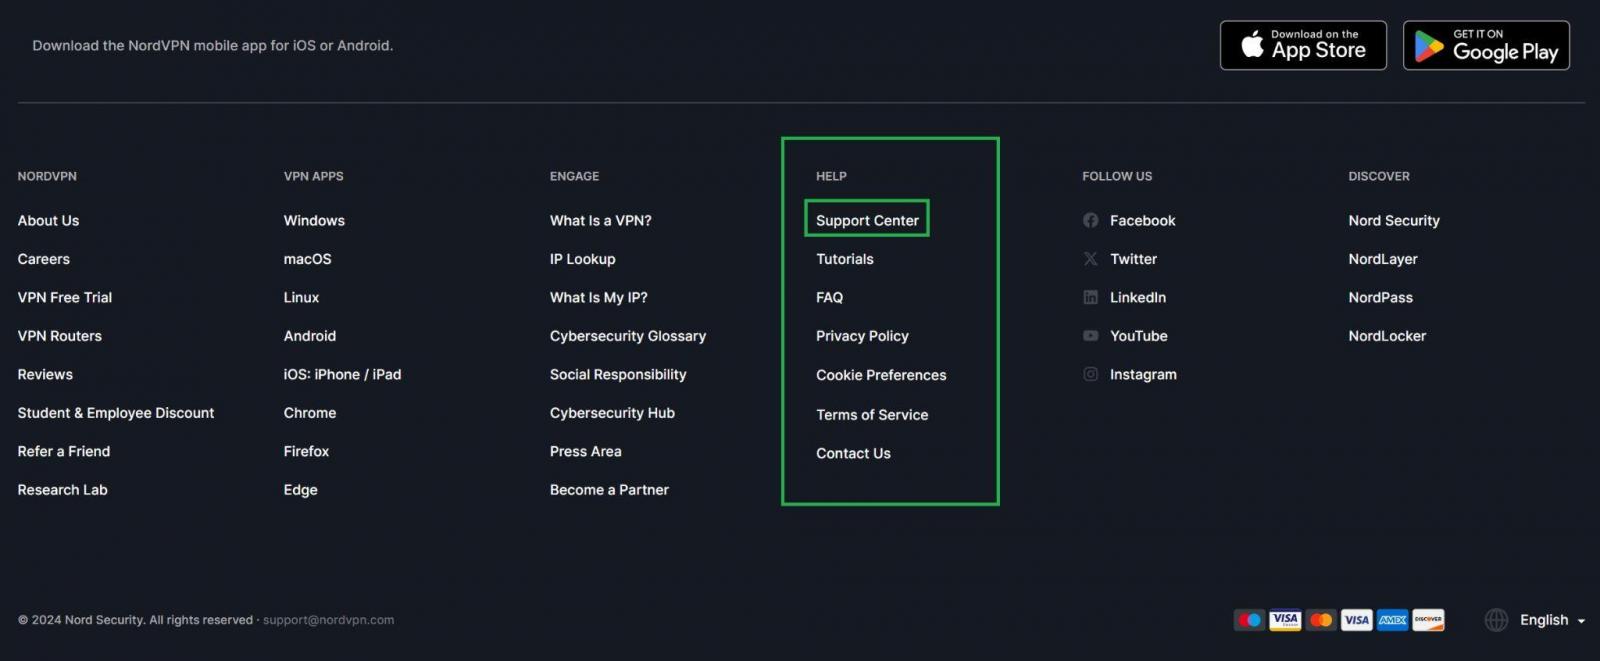Download from the App Store badge
Image resolution: width=1600 pixels, height=661 pixels.
(1303, 45)
